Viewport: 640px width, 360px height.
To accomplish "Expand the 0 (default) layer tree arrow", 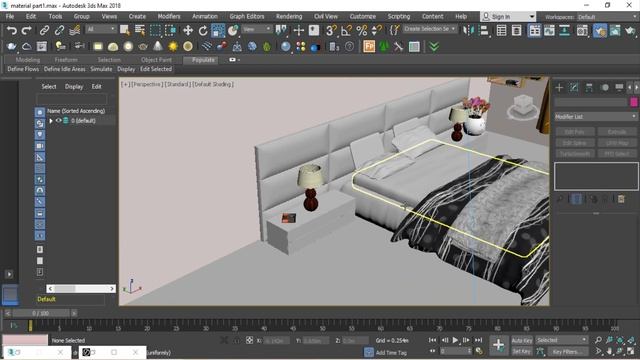I will coord(51,120).
